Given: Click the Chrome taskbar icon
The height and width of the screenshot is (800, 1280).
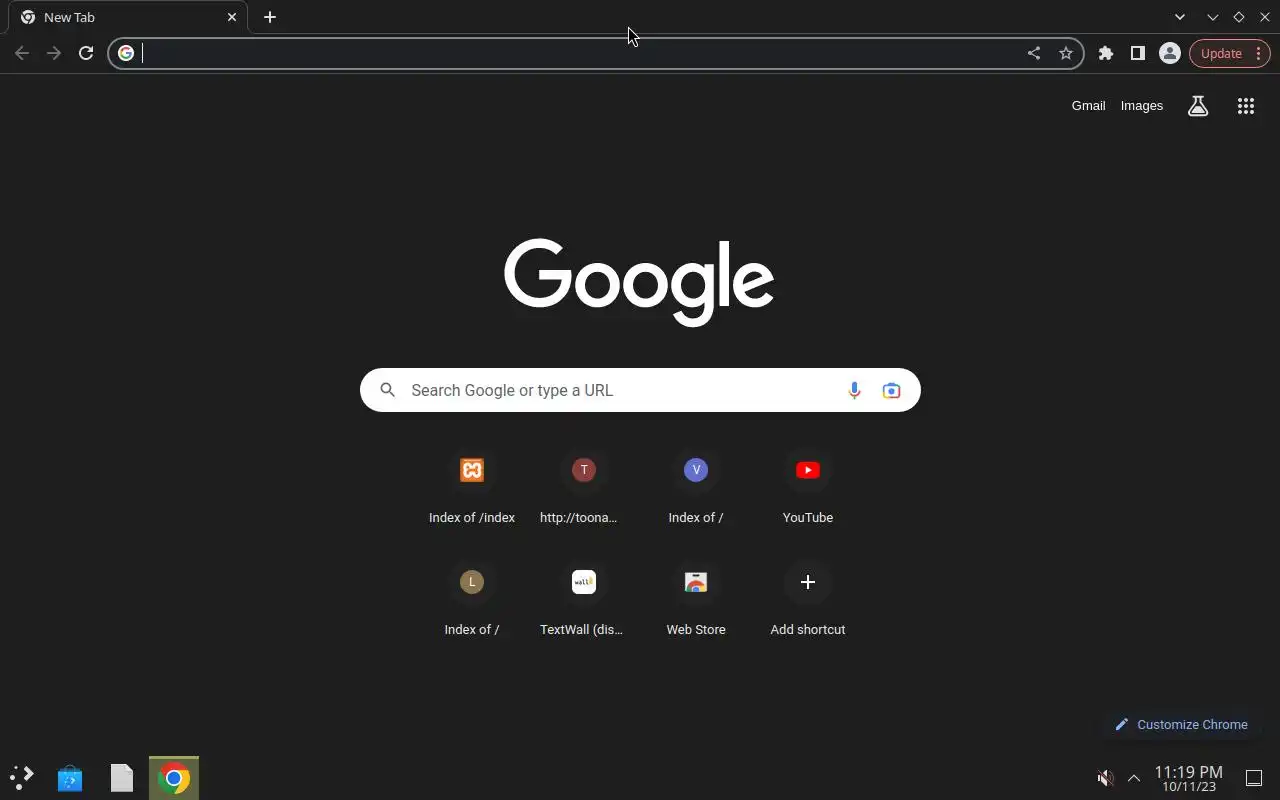Looking at the screenshot, I should tap(174, 778).
